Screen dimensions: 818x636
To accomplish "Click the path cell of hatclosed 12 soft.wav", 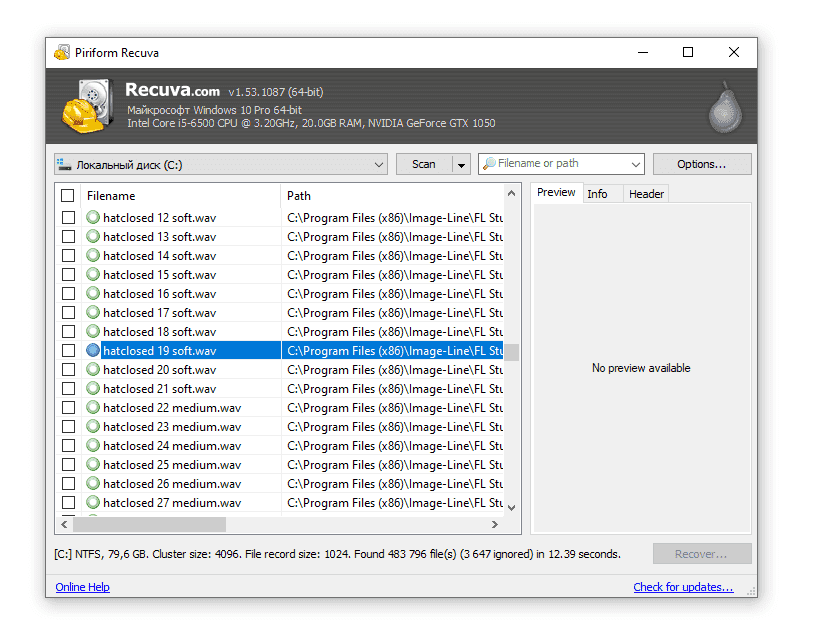I will click(x=392, y=218).
